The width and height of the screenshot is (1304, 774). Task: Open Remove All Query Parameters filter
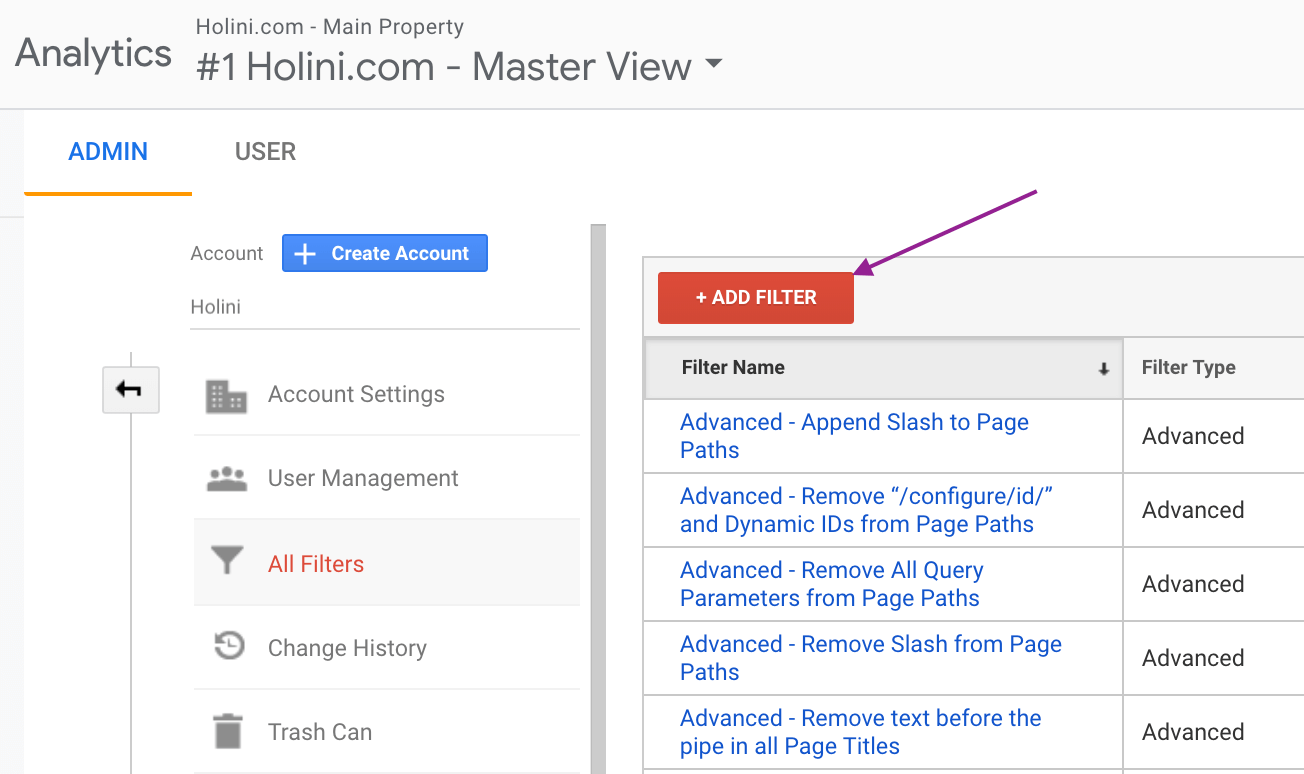tap(832, 584)
